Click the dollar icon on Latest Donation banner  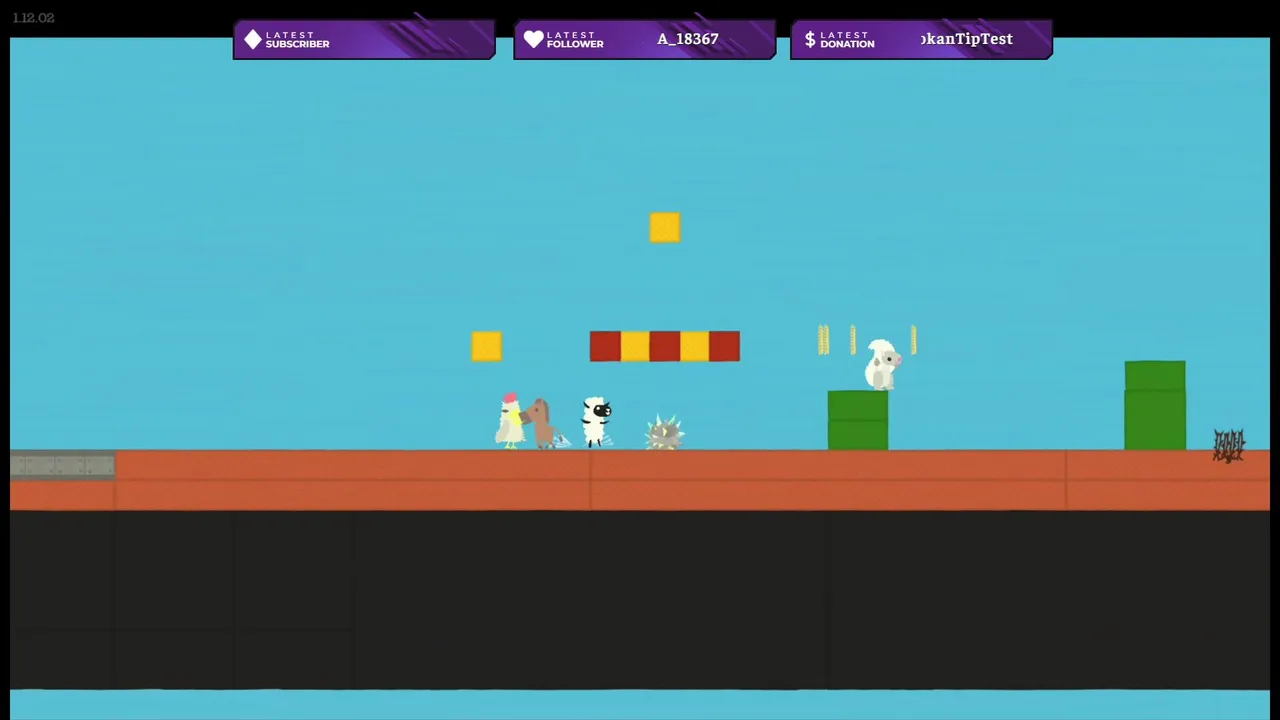click(x=810, y=39)
